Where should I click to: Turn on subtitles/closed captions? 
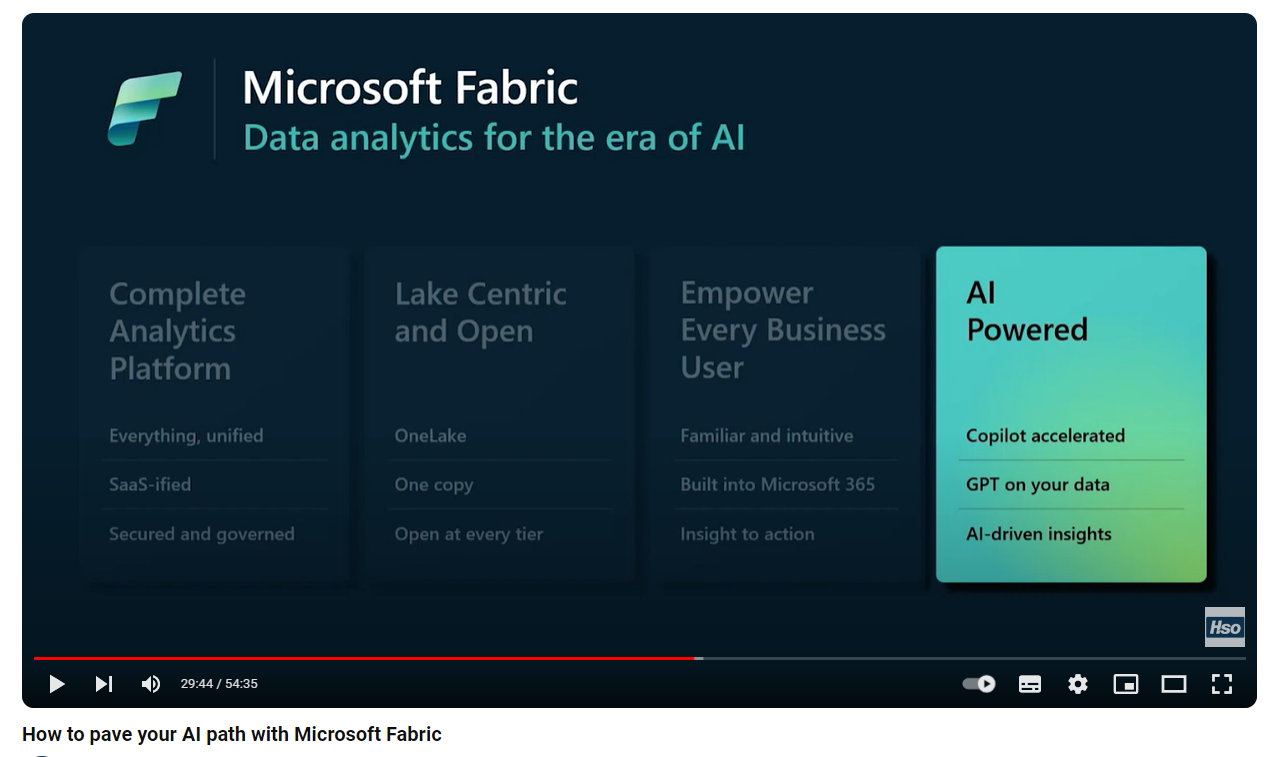tap(1030, 684)
